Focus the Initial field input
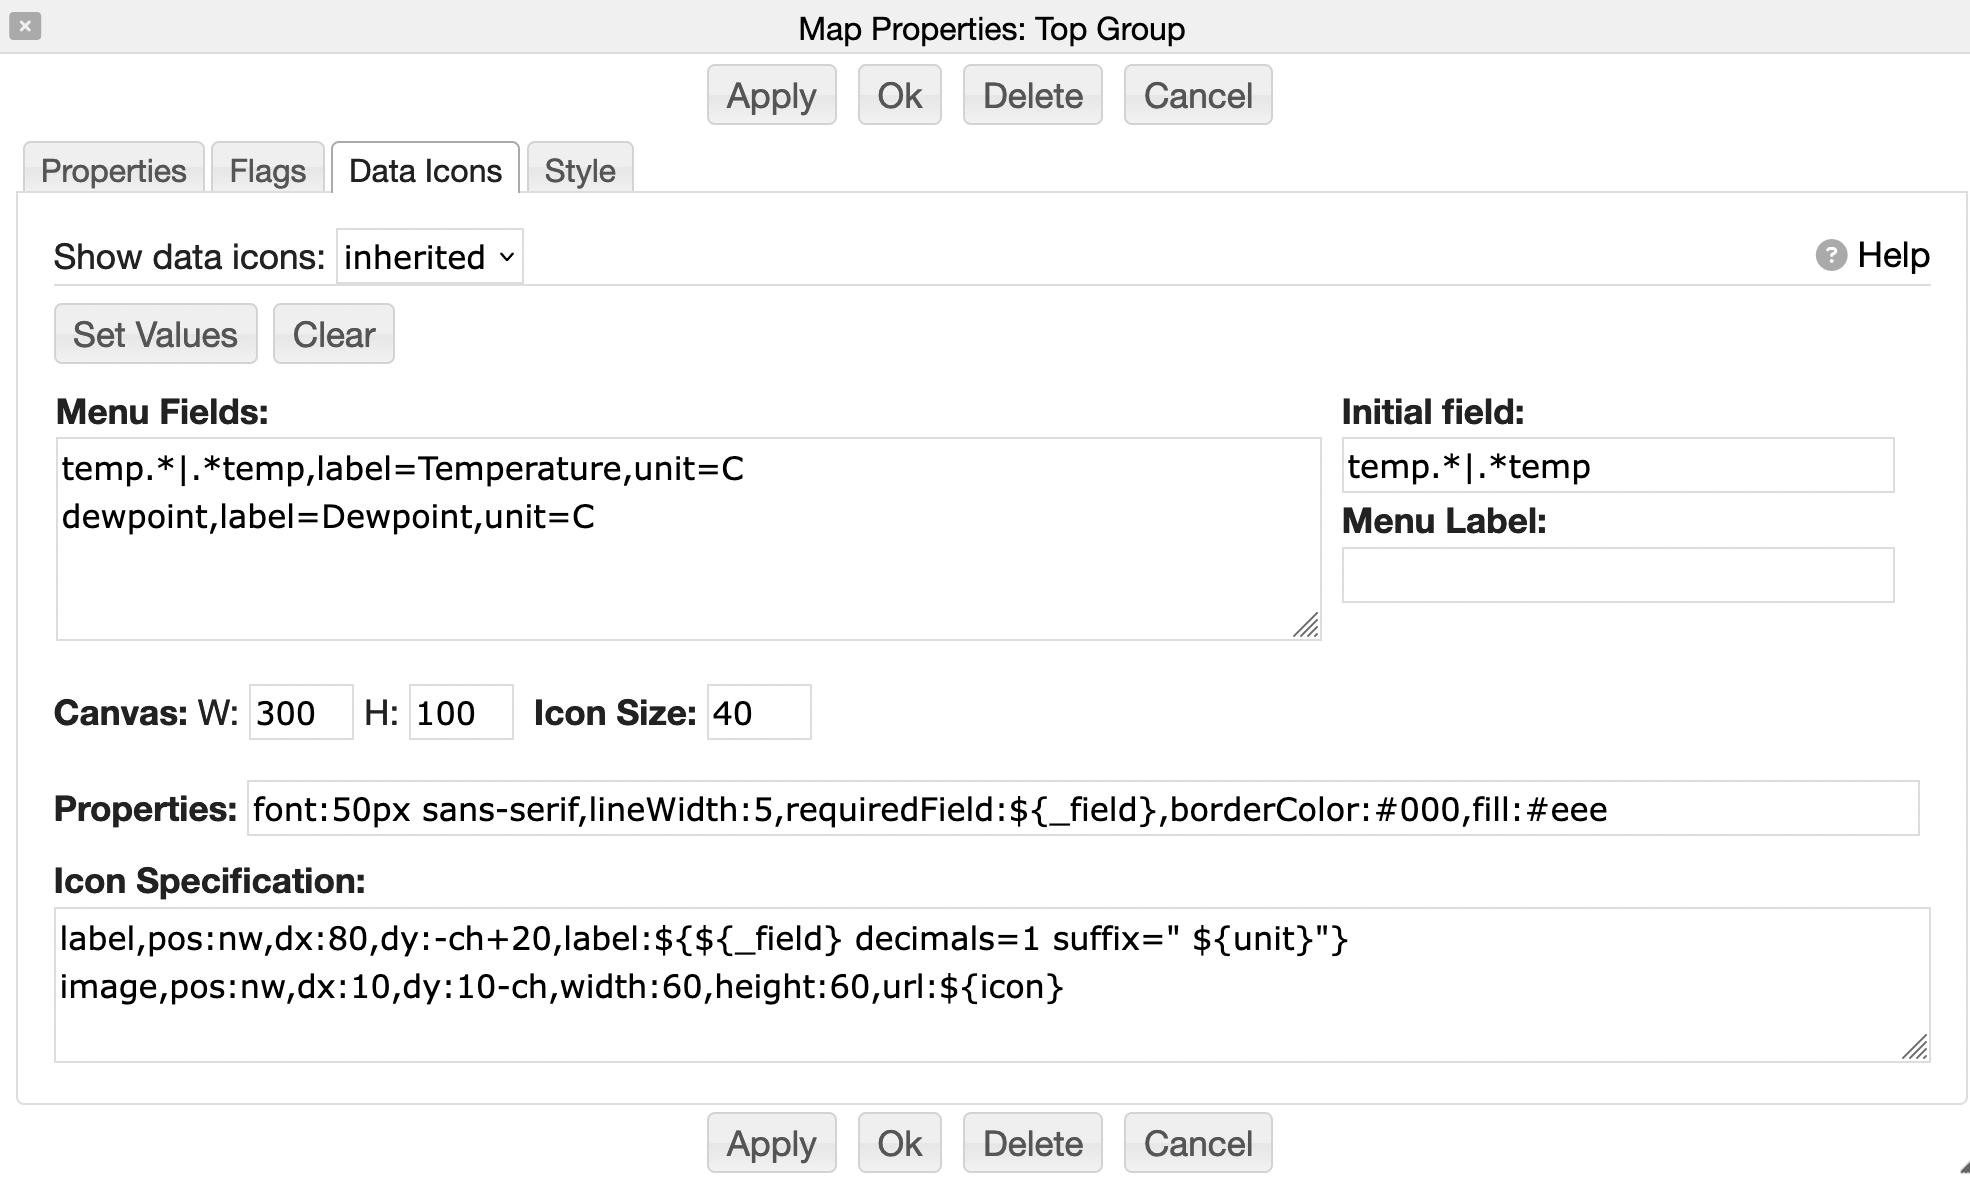This screenshot has height=1180, width=1970. (1616, 466)
